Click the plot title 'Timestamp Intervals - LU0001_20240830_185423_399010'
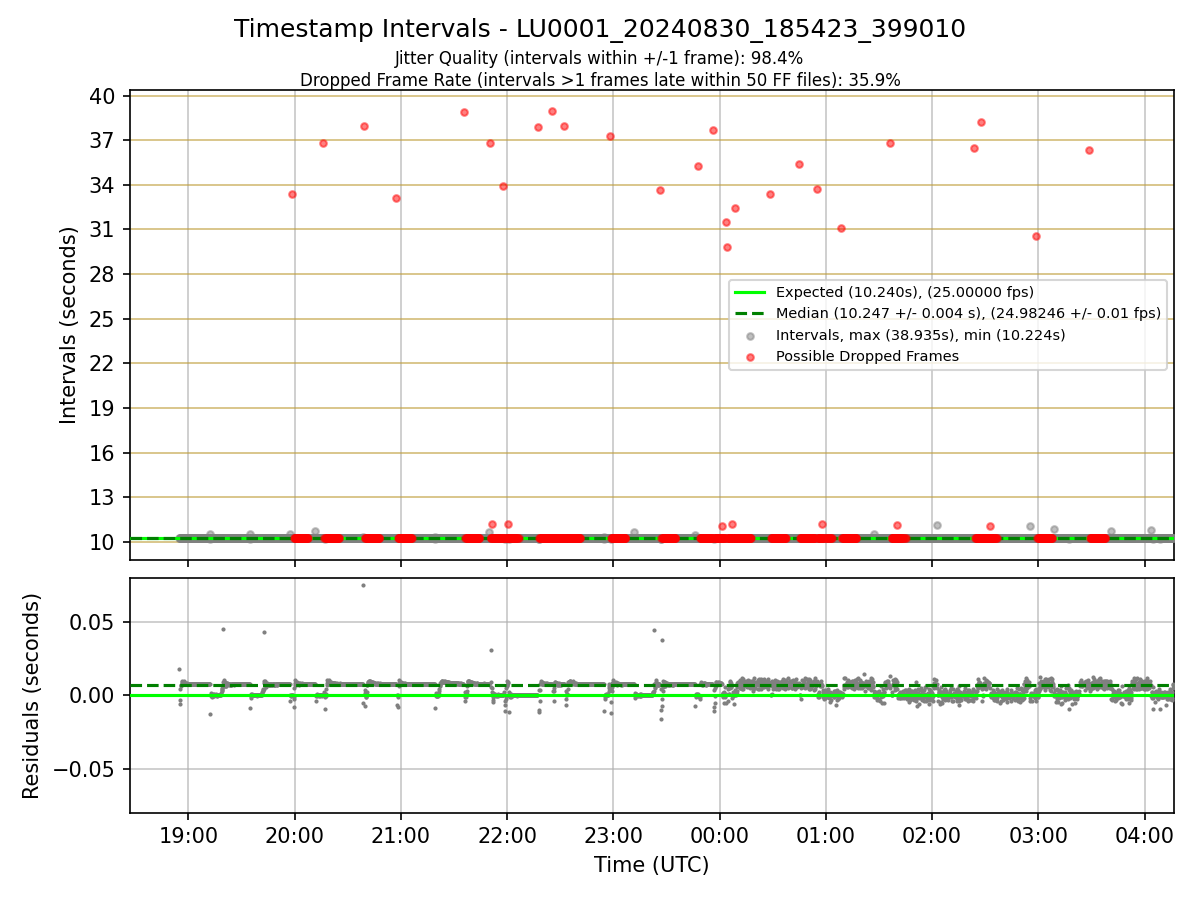This screenshot has height=900, width=1200. click(600, 29)
